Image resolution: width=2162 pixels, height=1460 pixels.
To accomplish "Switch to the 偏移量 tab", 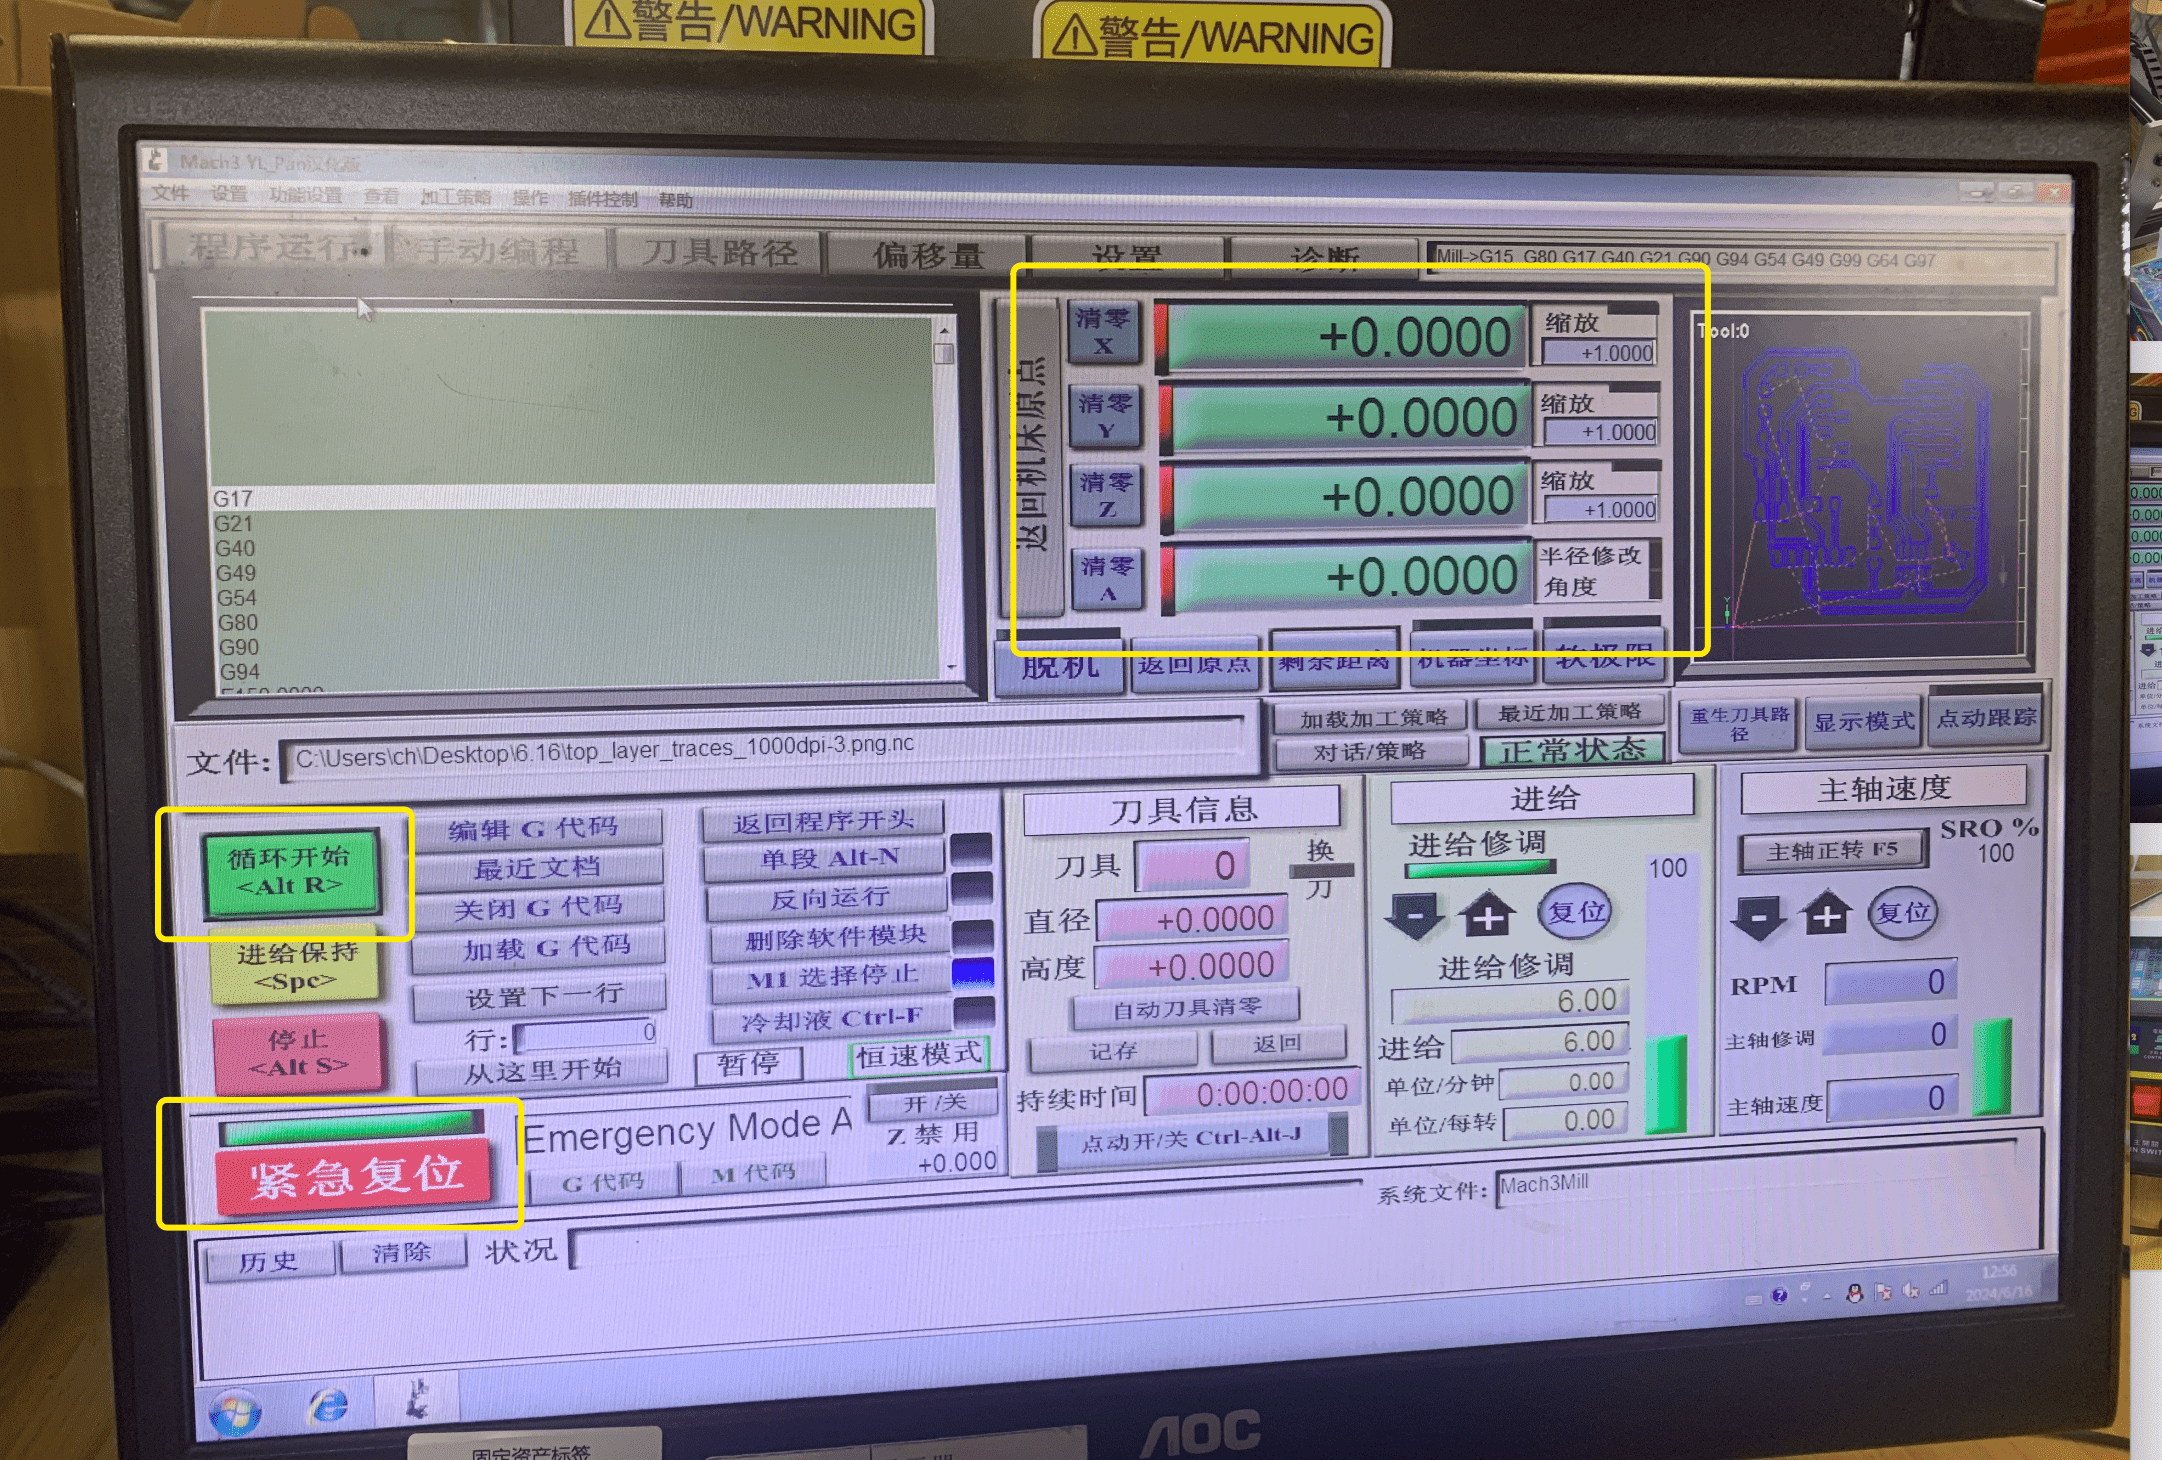I will 929,255.
